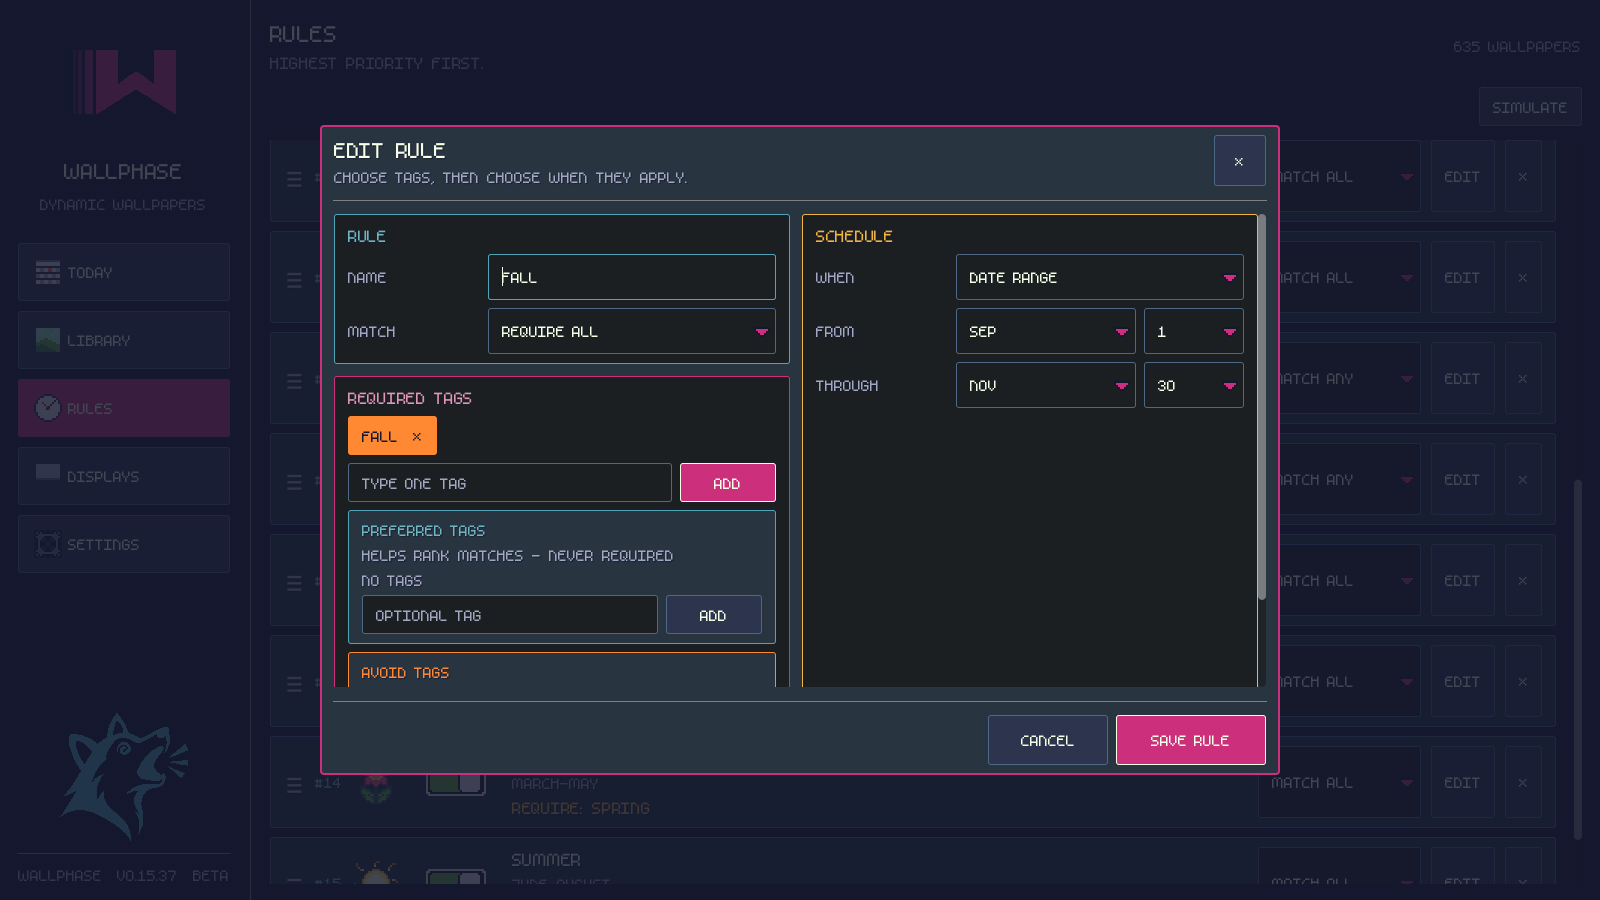Select the Rules clock icon in sidebar

(x=48, y=408)
